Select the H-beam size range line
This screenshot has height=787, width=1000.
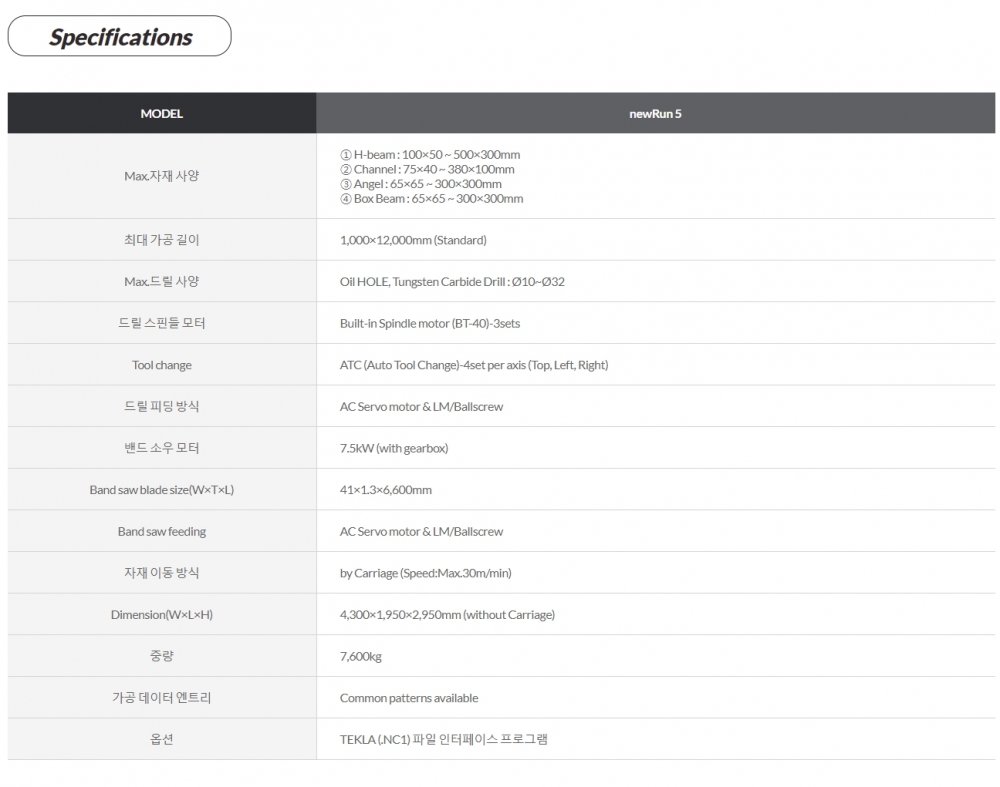(430, 155)
